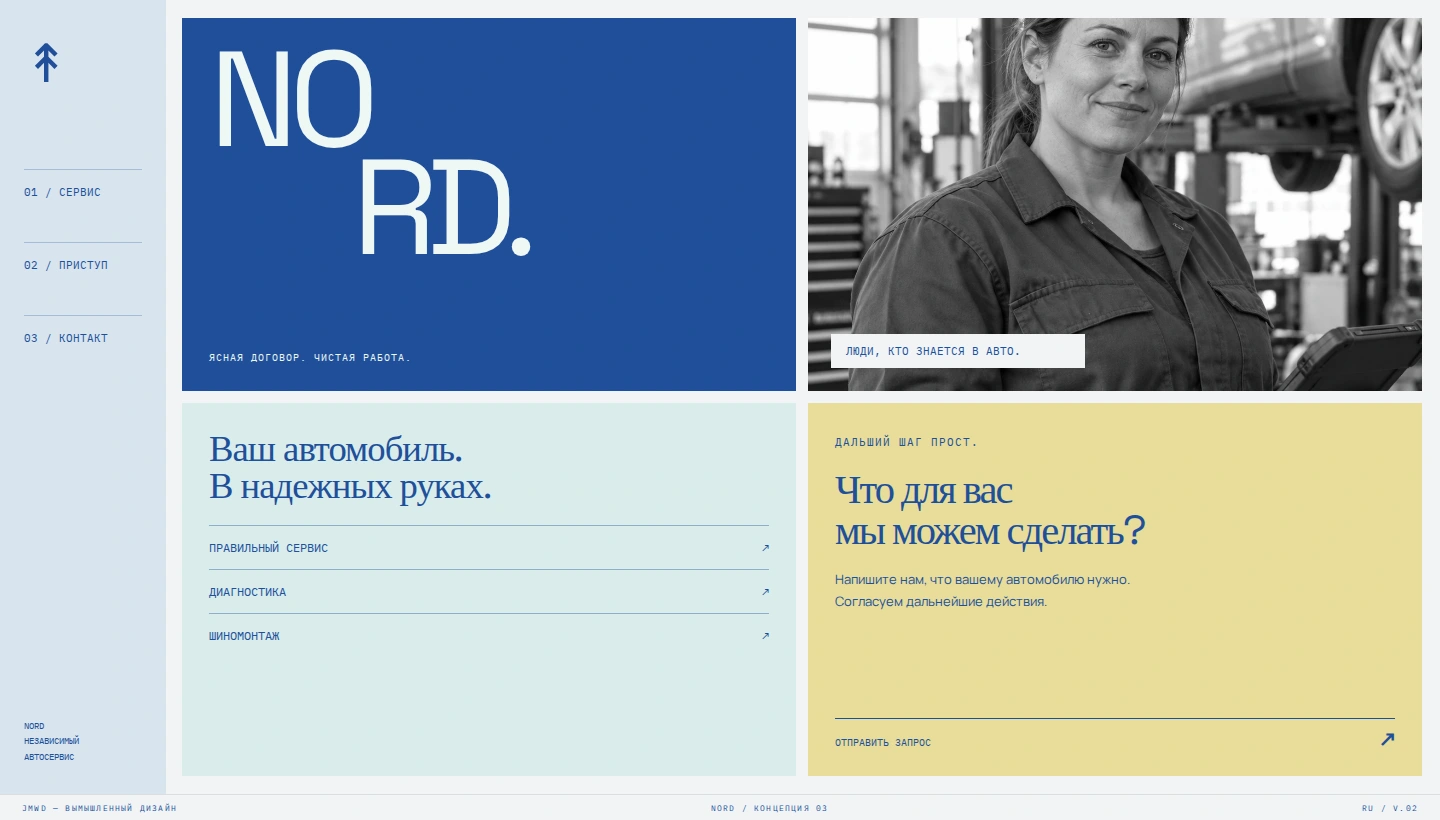Click RU / V.02 in footer
The height and width of the screenshot is (820, 1440).
click(1390, 808)
